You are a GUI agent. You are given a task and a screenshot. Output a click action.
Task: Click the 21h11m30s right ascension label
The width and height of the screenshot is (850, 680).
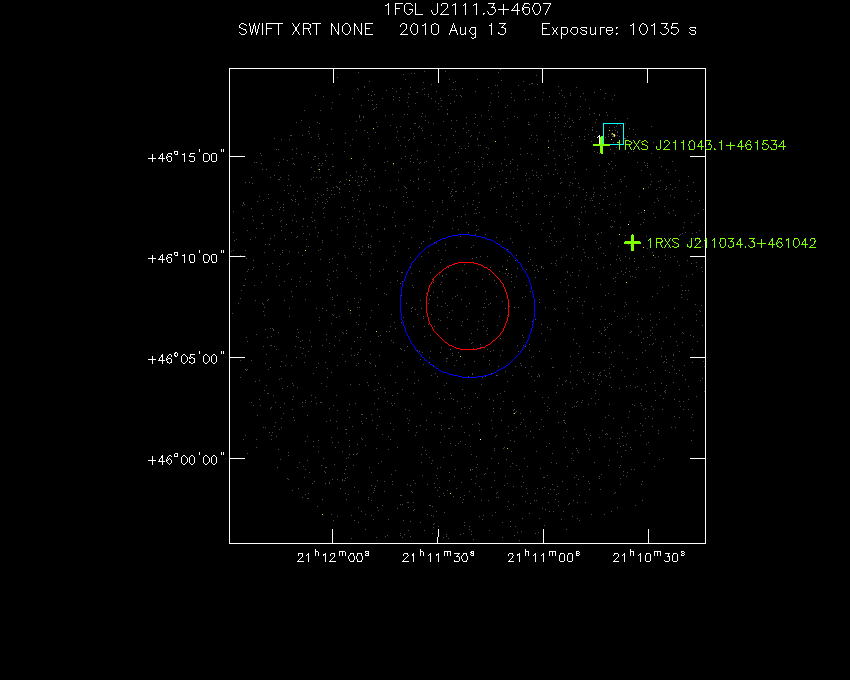click(x=438, y=556)
